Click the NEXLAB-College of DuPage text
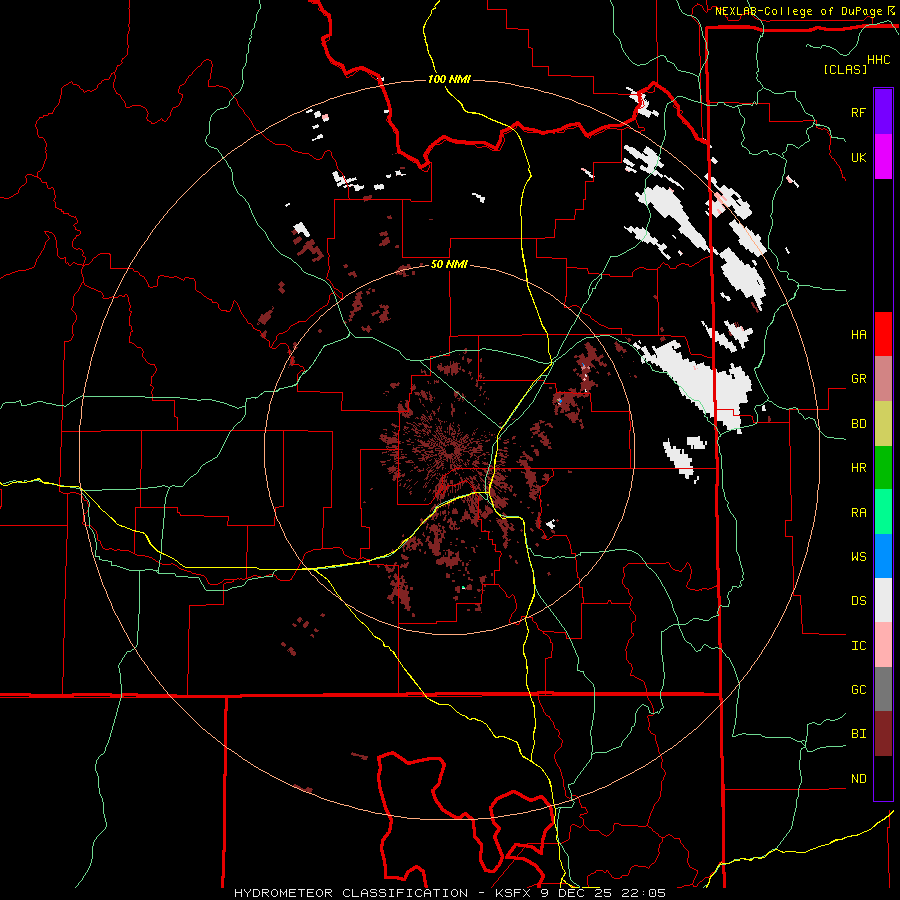Viewport: 900px width, 900px height. [x=798, y=11]
